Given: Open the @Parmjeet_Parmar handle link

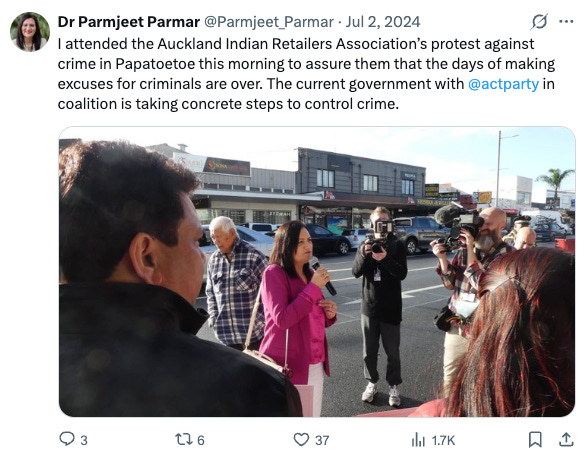Looking at the screenshot, I should pyautogui.click(x=269, y=22).
